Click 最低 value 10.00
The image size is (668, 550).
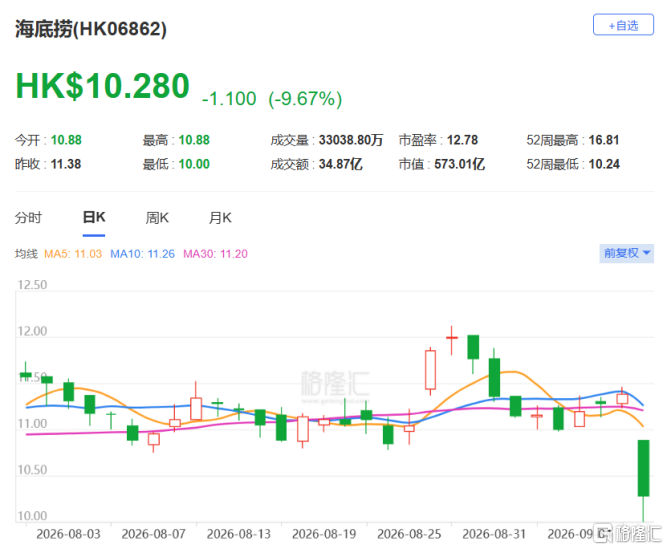pos(194,164)
